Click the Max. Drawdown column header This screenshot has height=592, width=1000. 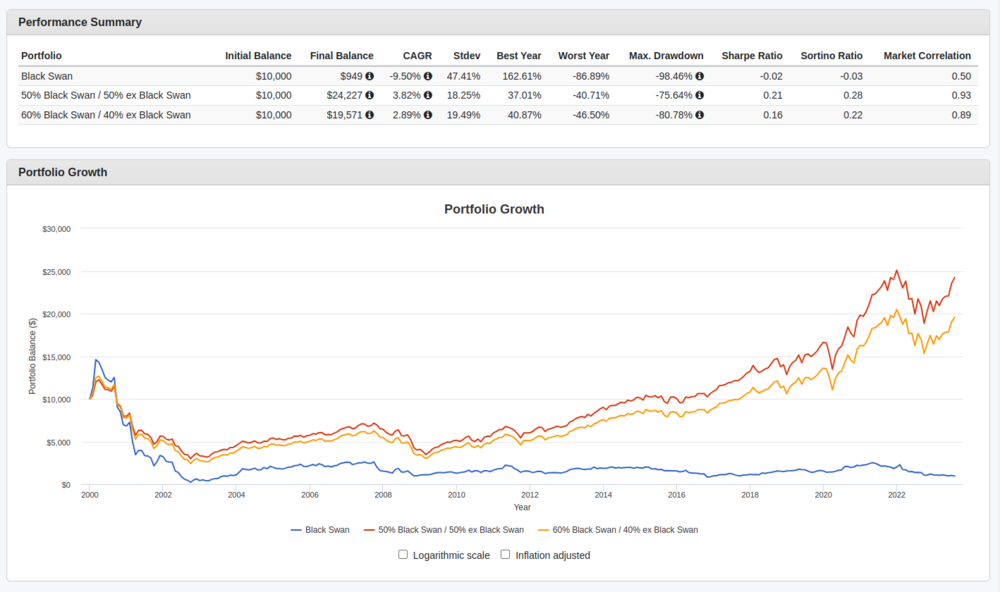pos(666,56)
